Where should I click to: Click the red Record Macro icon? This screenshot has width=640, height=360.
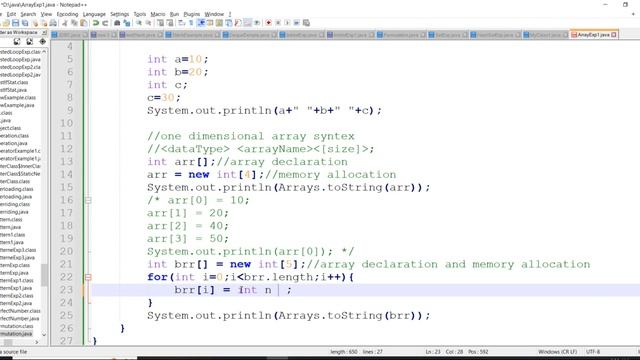coord(268,23)
